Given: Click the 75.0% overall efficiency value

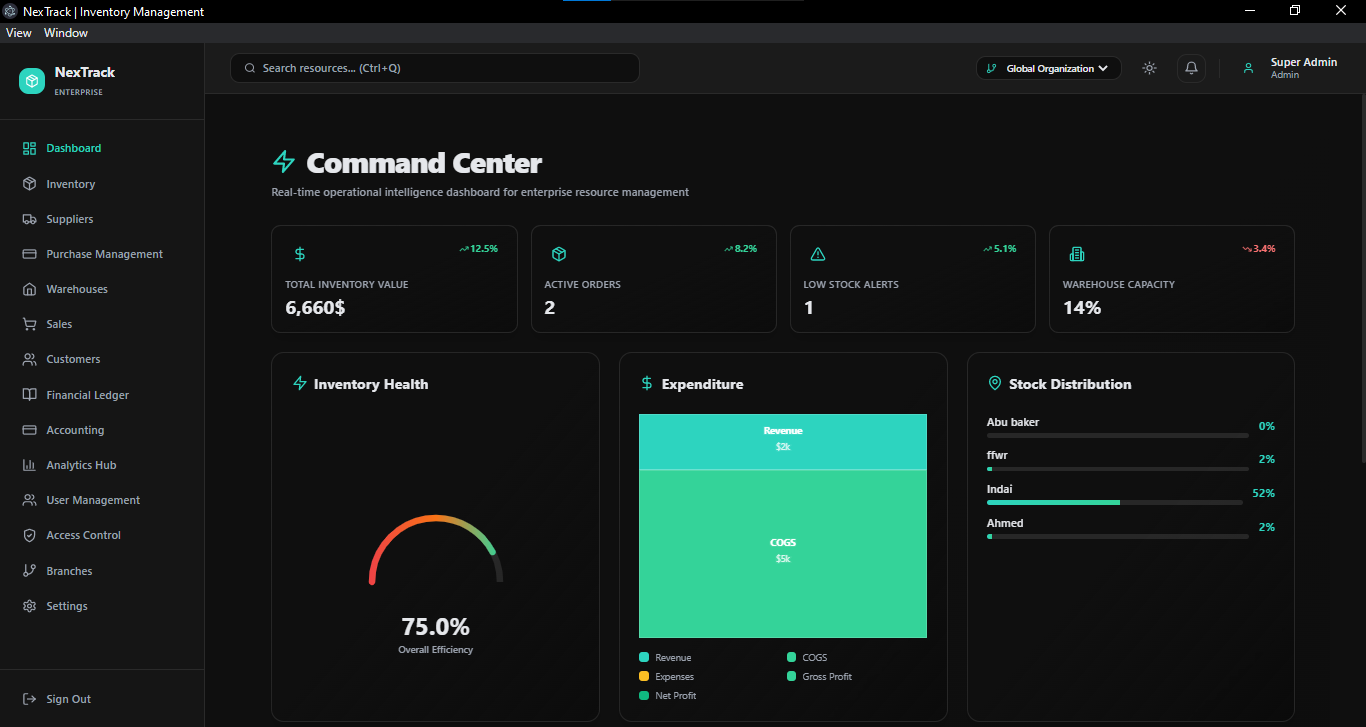Looking at the screenshot, I should tap(435, 627).
